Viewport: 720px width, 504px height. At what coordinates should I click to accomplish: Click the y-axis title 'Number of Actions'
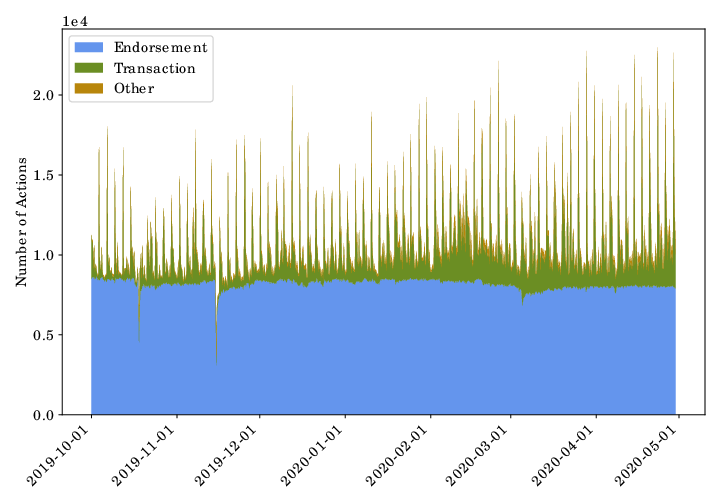pyautogui.click(x=21, y=222)
